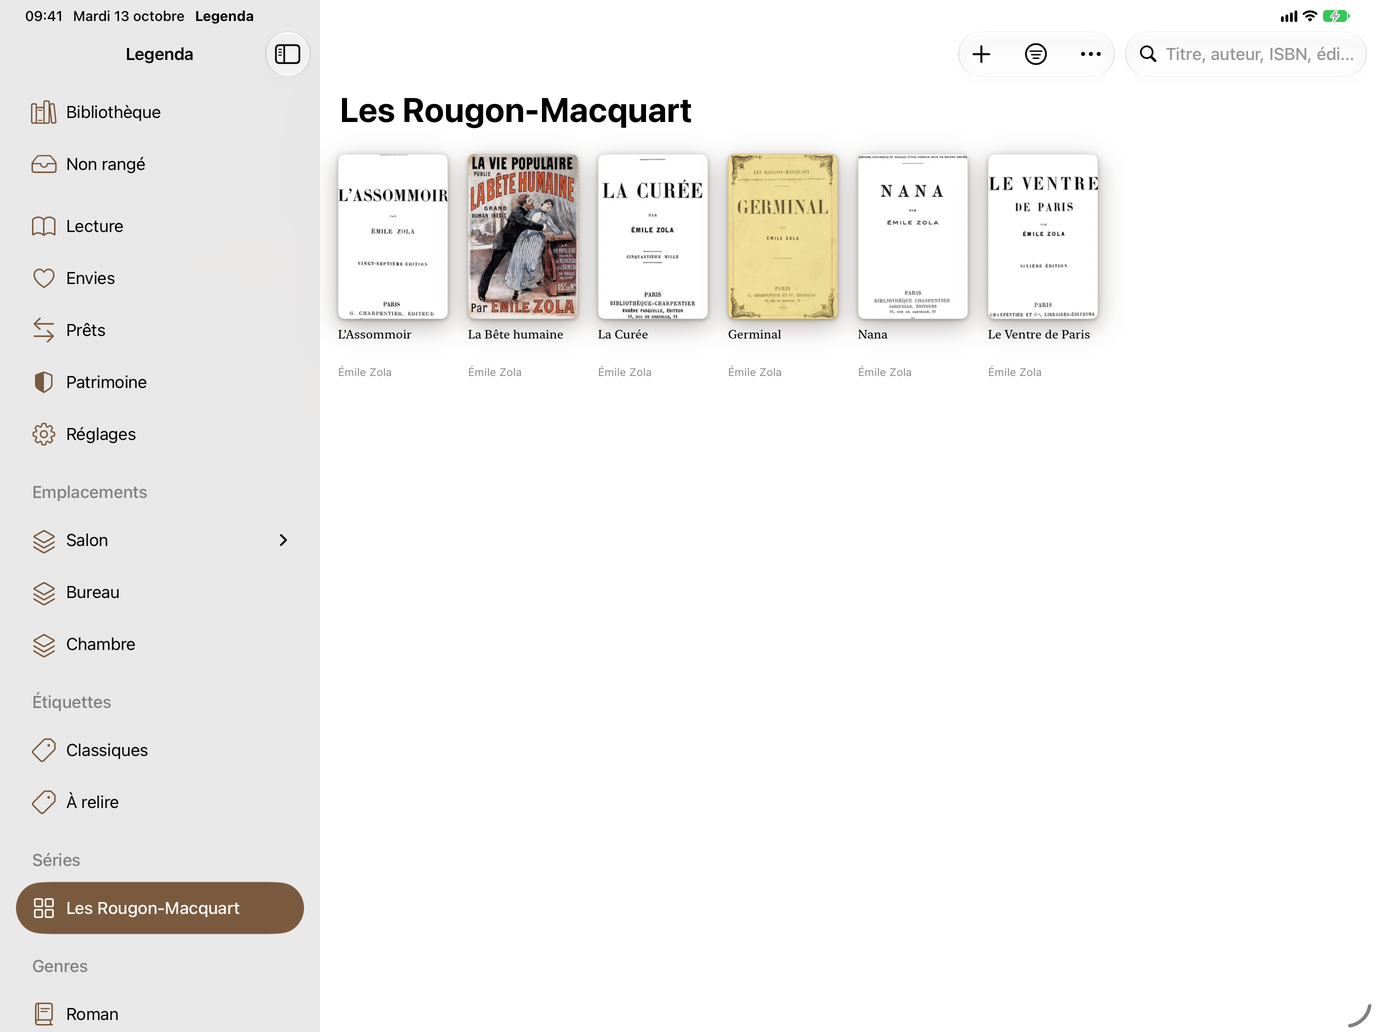Click the Roman genre book icon

click(44, 1014)
